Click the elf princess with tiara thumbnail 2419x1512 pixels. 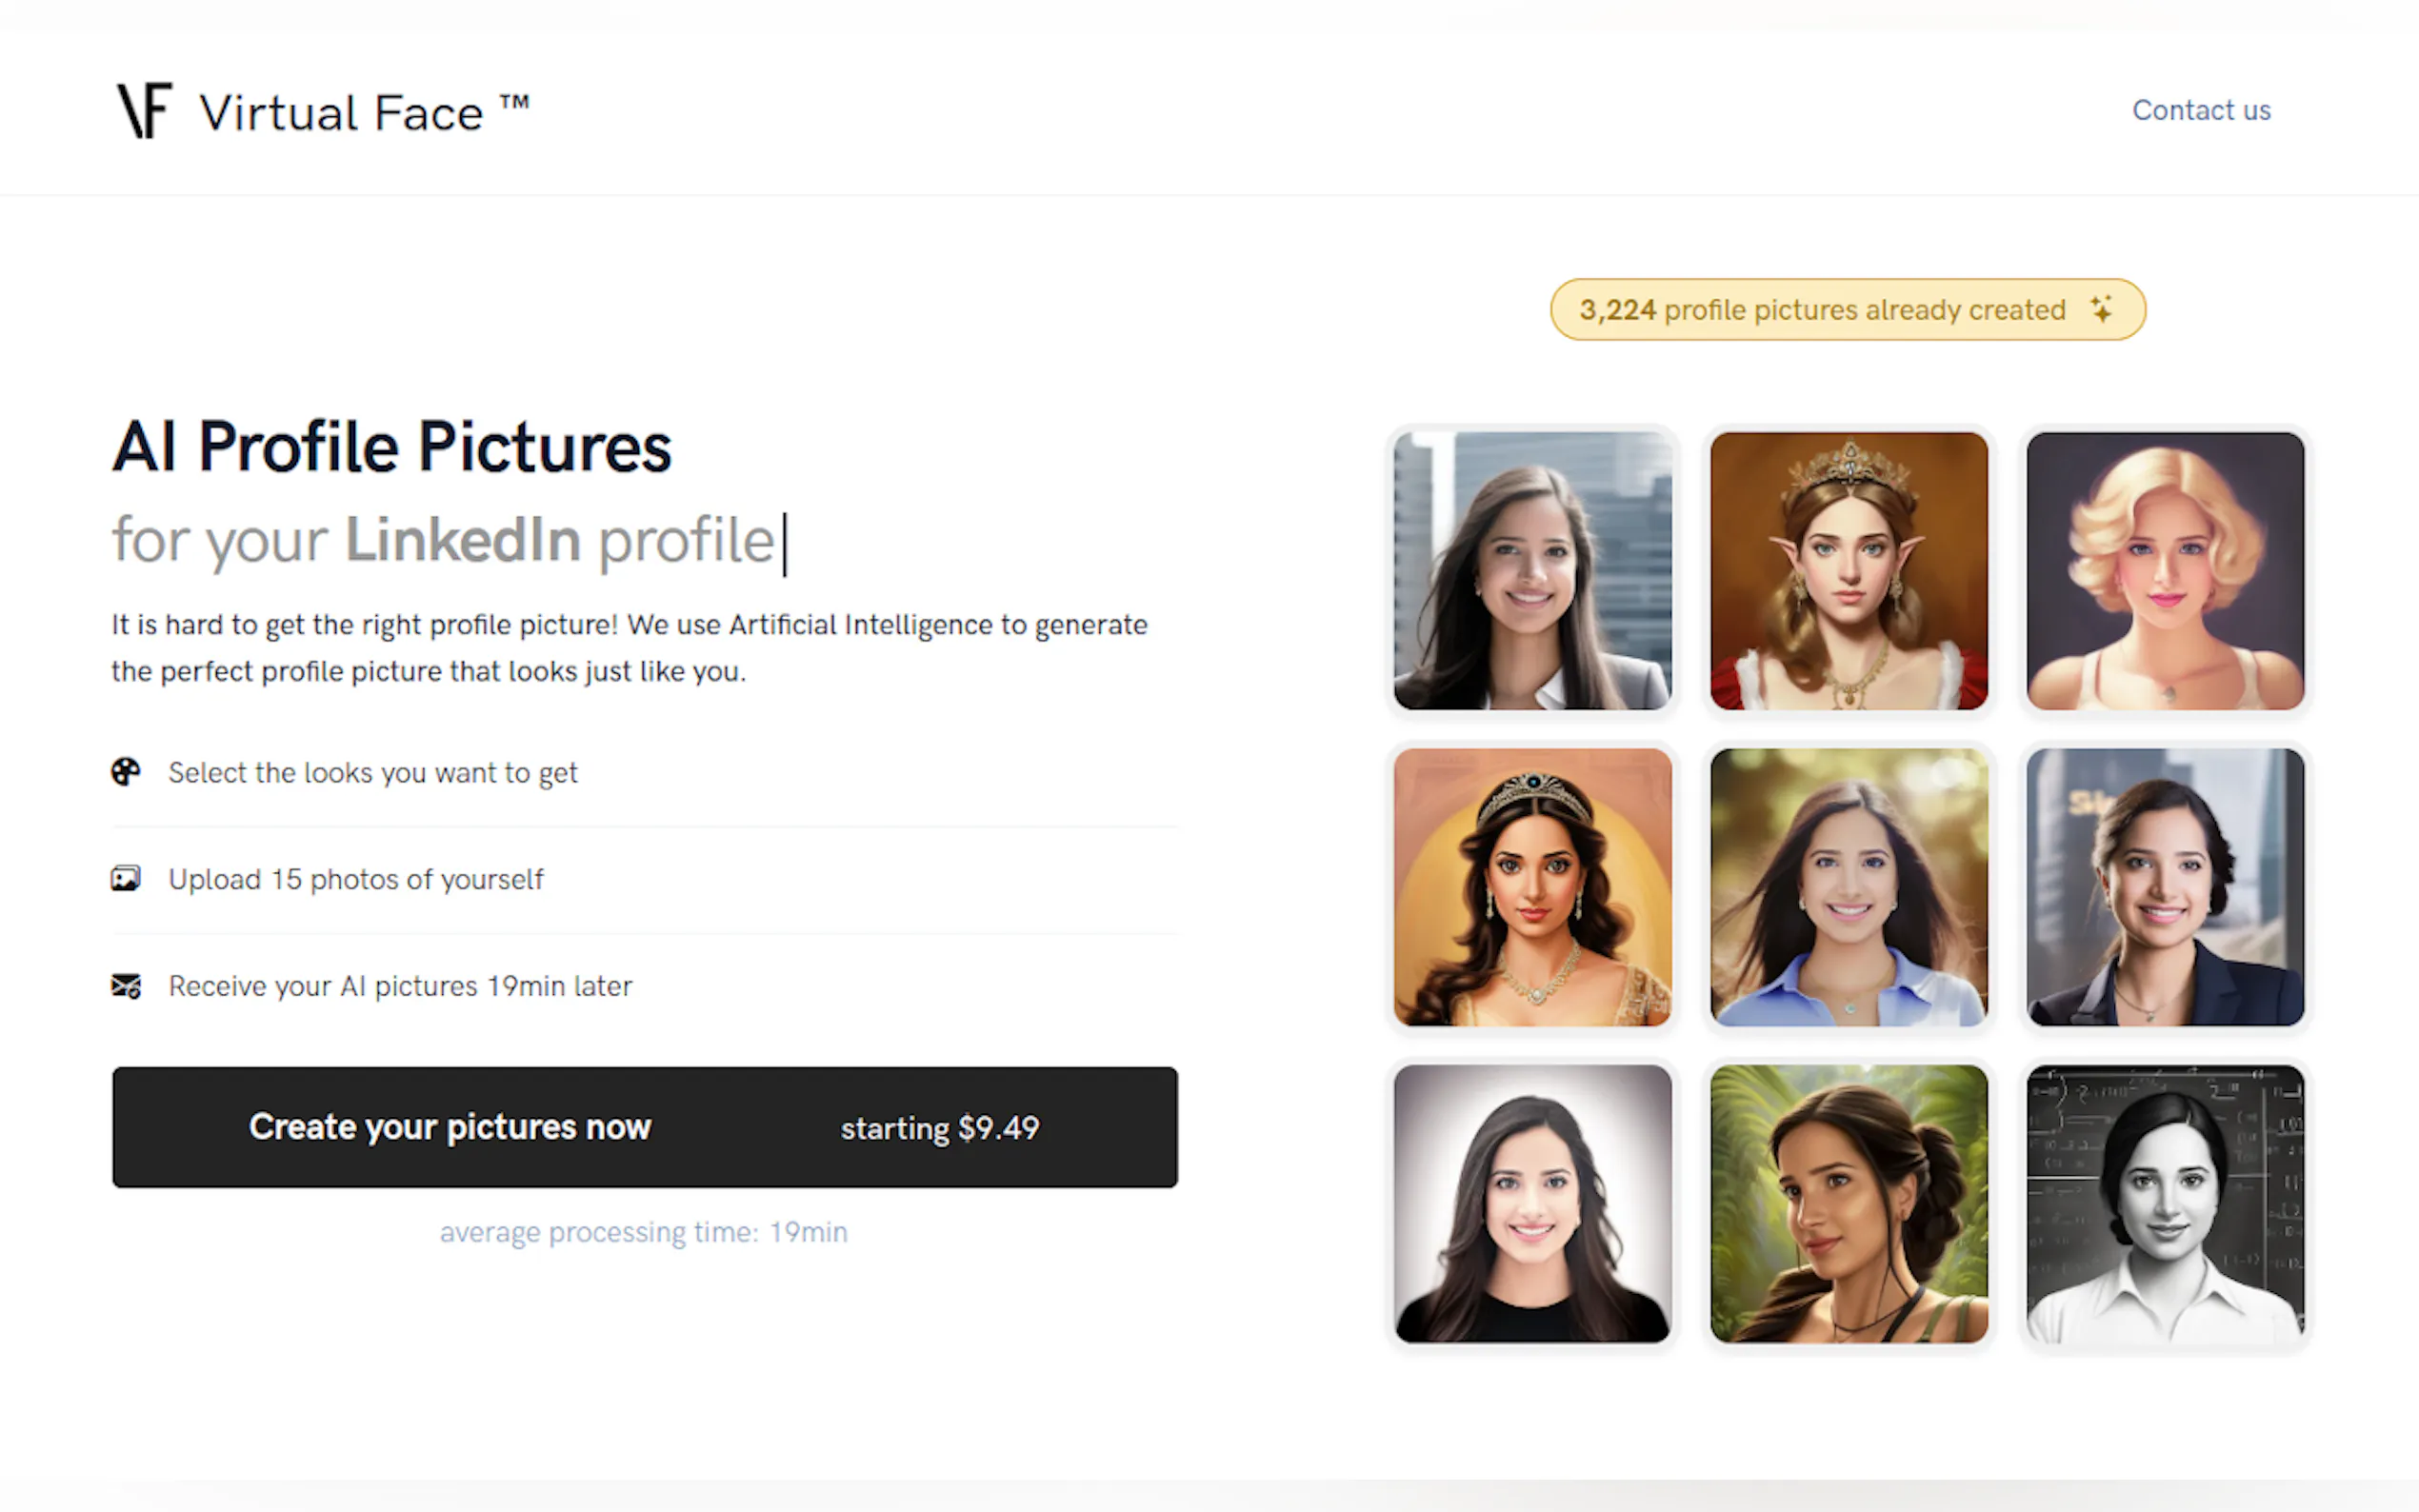point(1848,572)
